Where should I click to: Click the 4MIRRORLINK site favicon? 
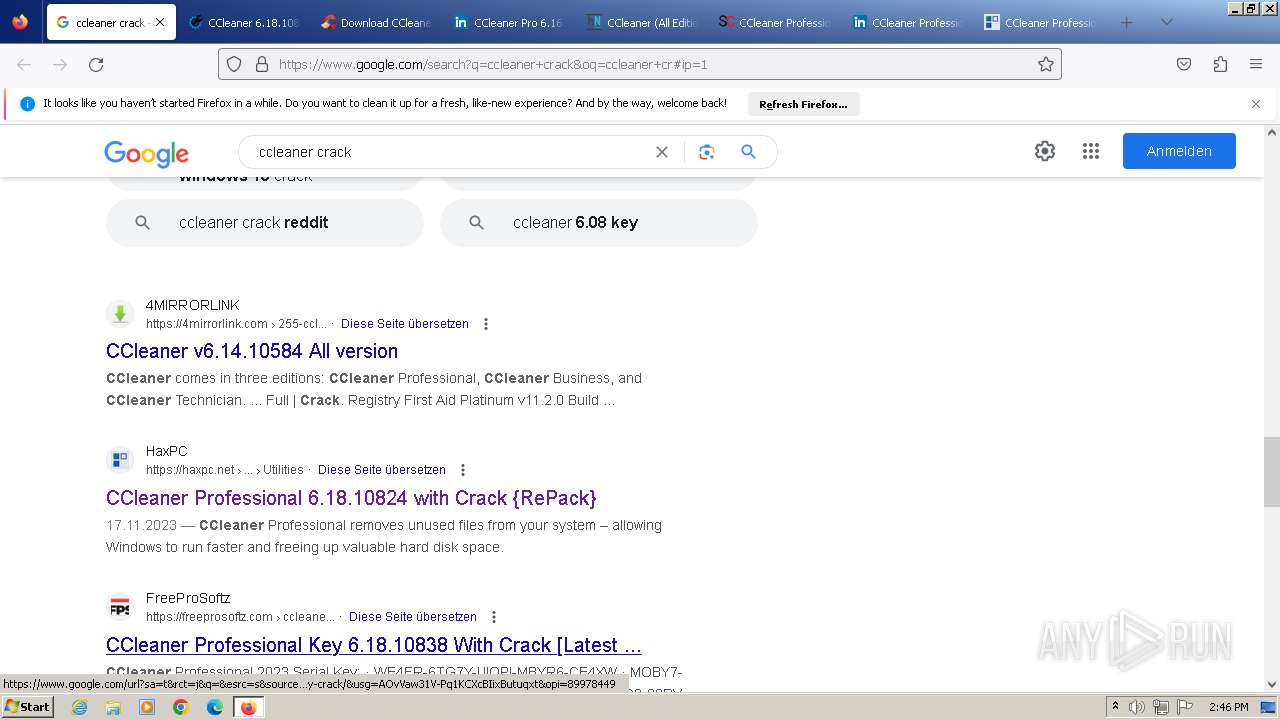(120, 314)
